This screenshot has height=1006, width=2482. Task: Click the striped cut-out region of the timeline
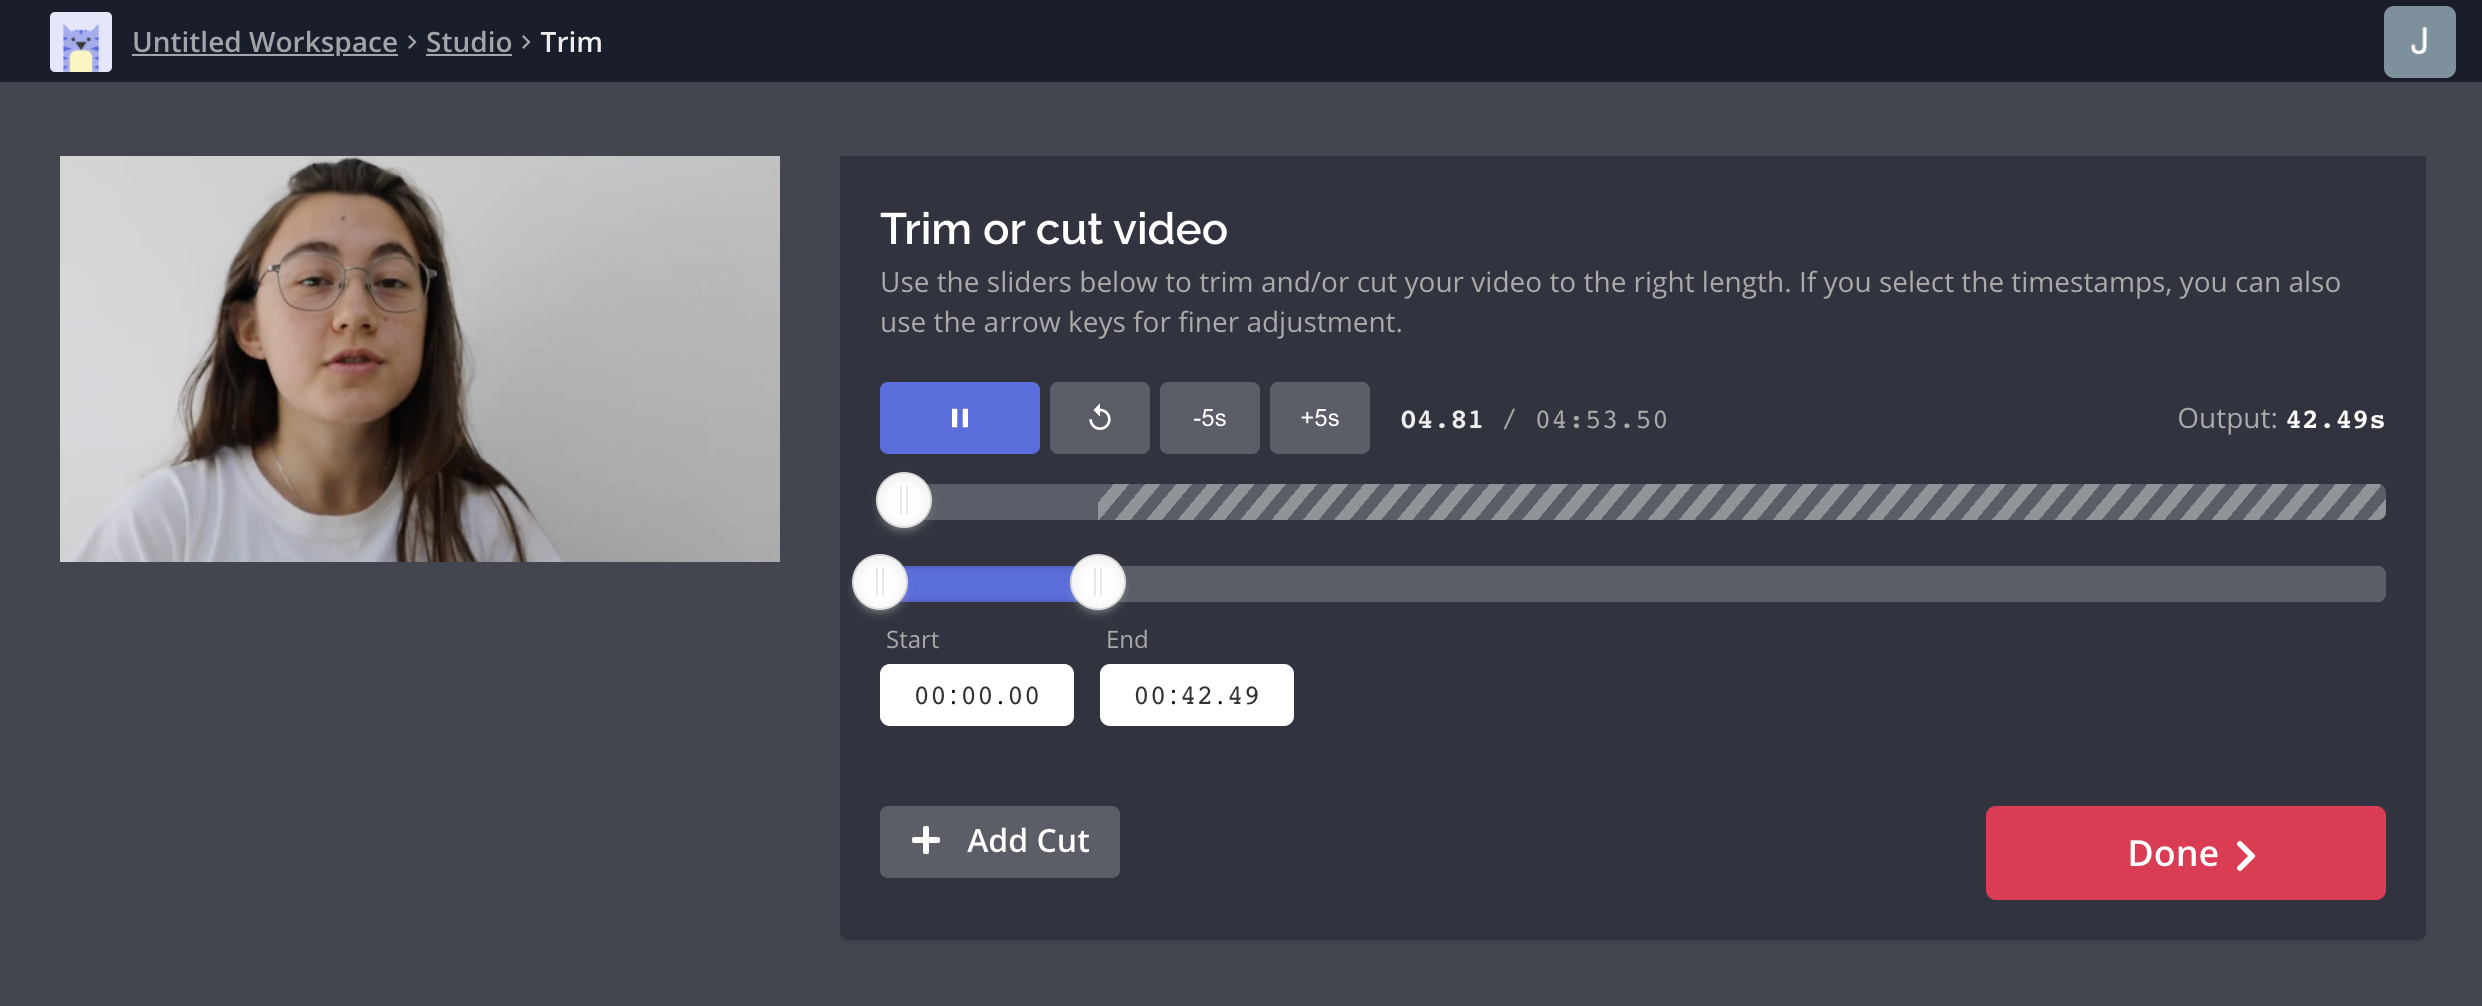(x=1740, y=502)
